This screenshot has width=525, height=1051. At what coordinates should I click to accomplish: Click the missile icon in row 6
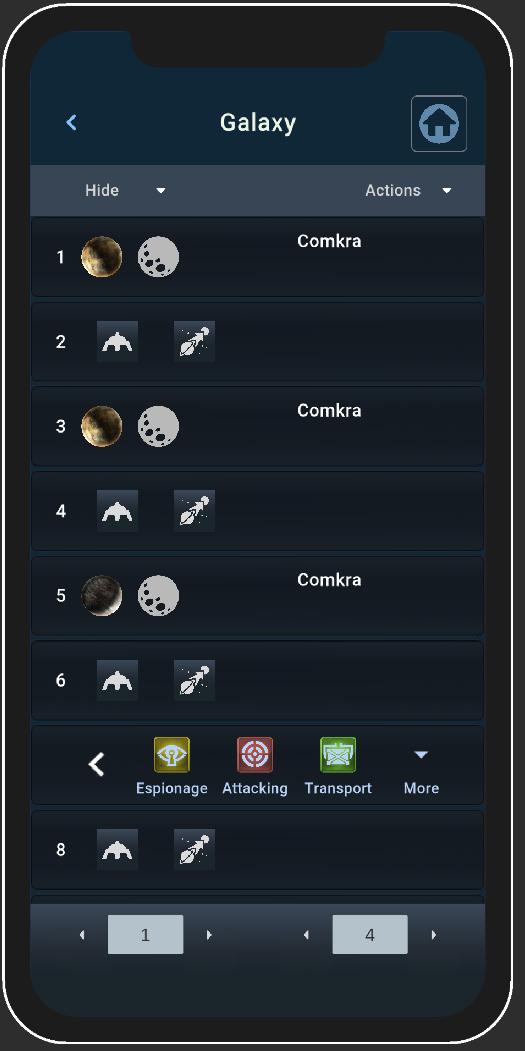194,680
